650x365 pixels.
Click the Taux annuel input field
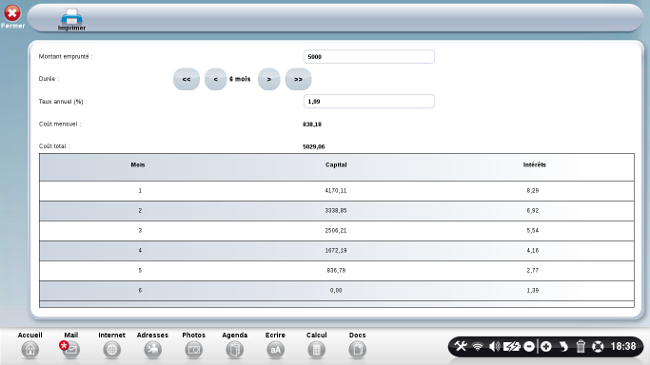click(x=369, y=102)
